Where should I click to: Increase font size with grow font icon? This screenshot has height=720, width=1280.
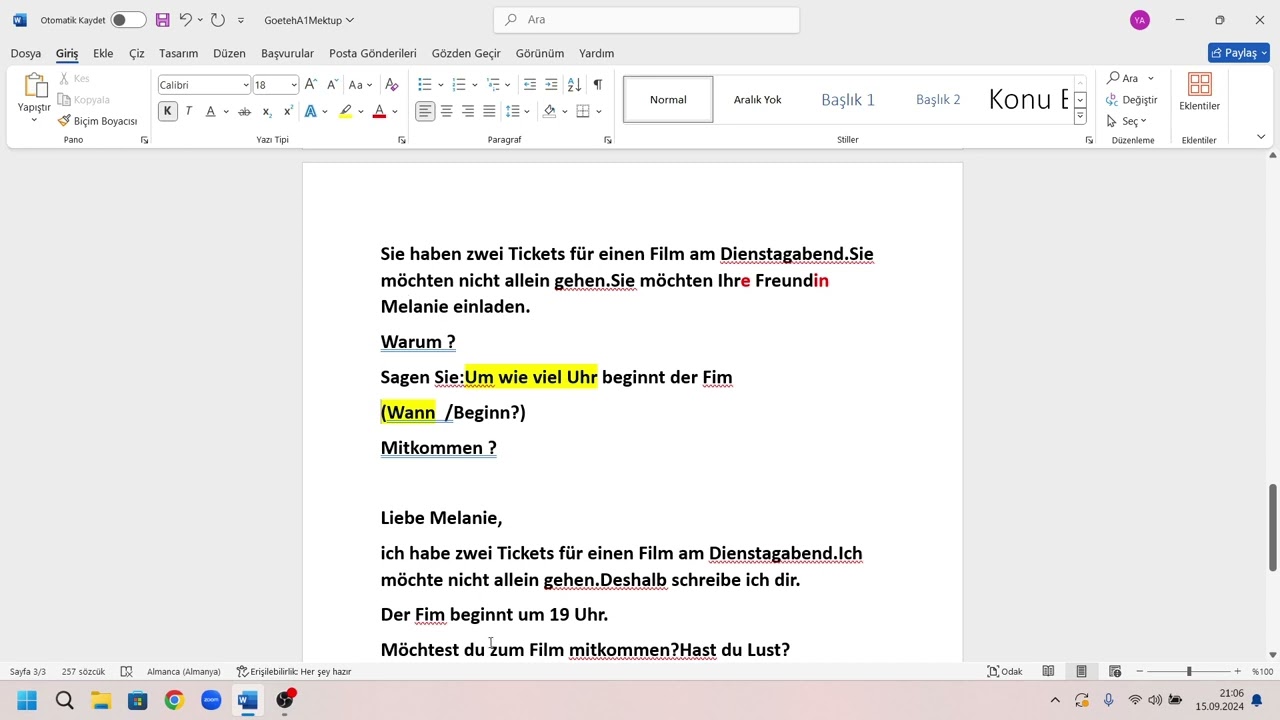pyautogui.click(x=311, y=85)
